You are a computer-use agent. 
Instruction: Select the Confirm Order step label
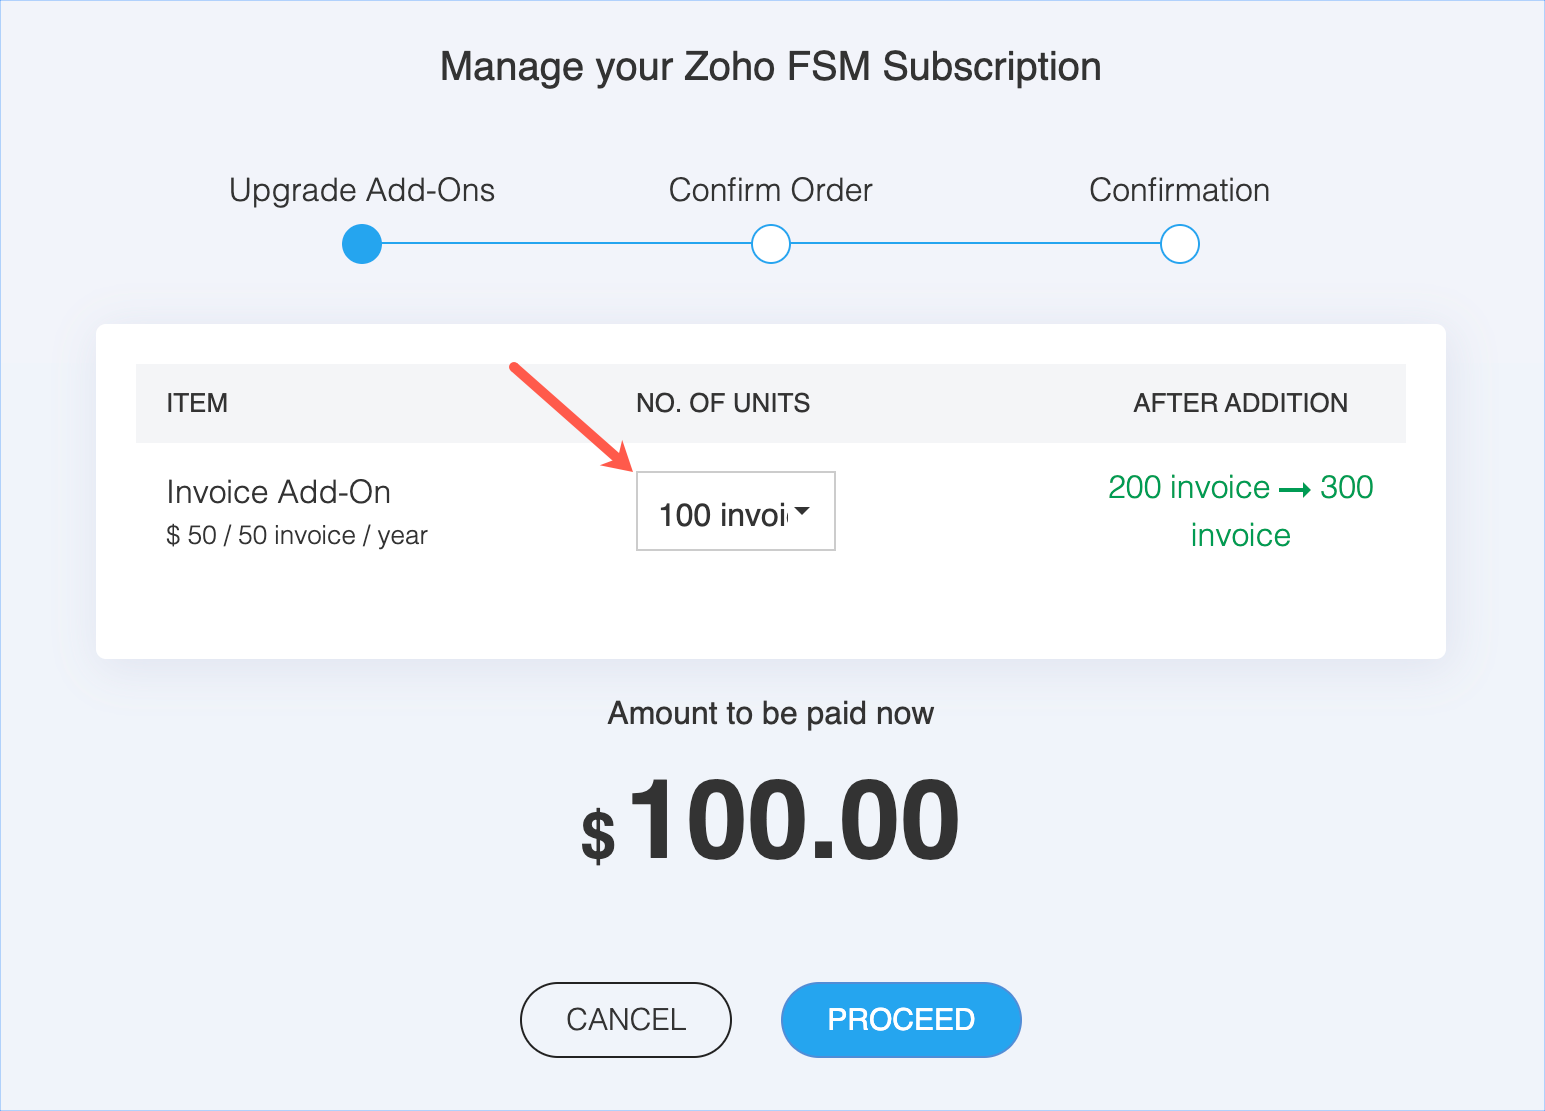point(771,190)
